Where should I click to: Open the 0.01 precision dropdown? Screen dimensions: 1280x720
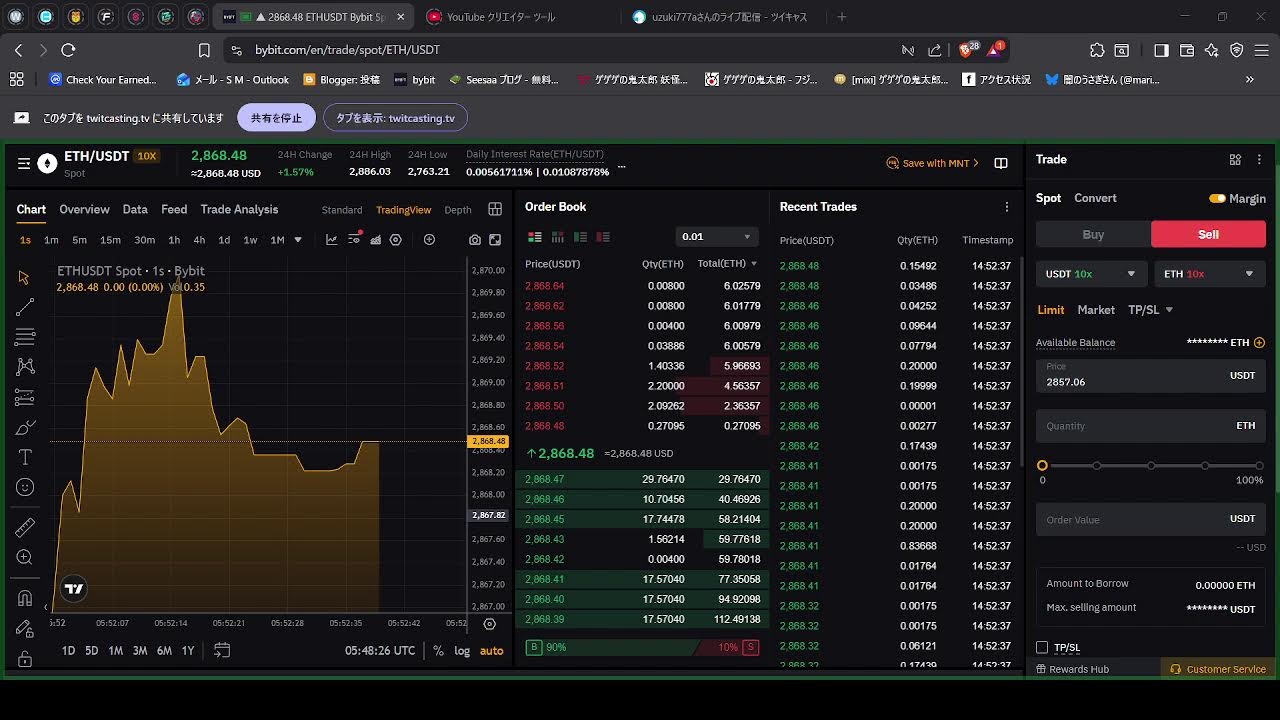coord(716,236)
